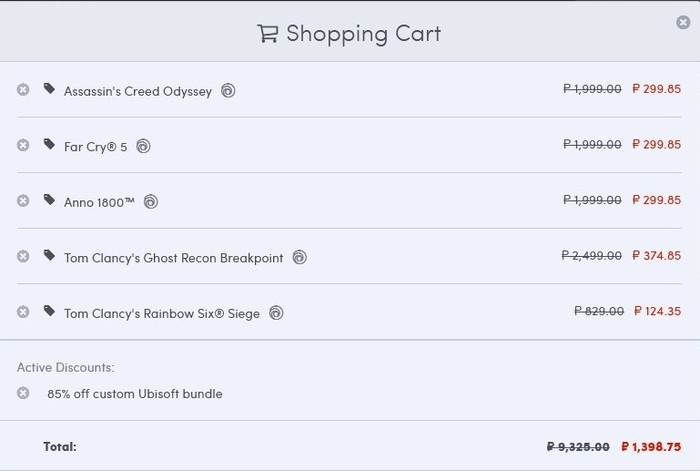Click the 85% off custom Ubisoft bundle text
Viewport: 700px width, 471px height.
coord(135,394)
